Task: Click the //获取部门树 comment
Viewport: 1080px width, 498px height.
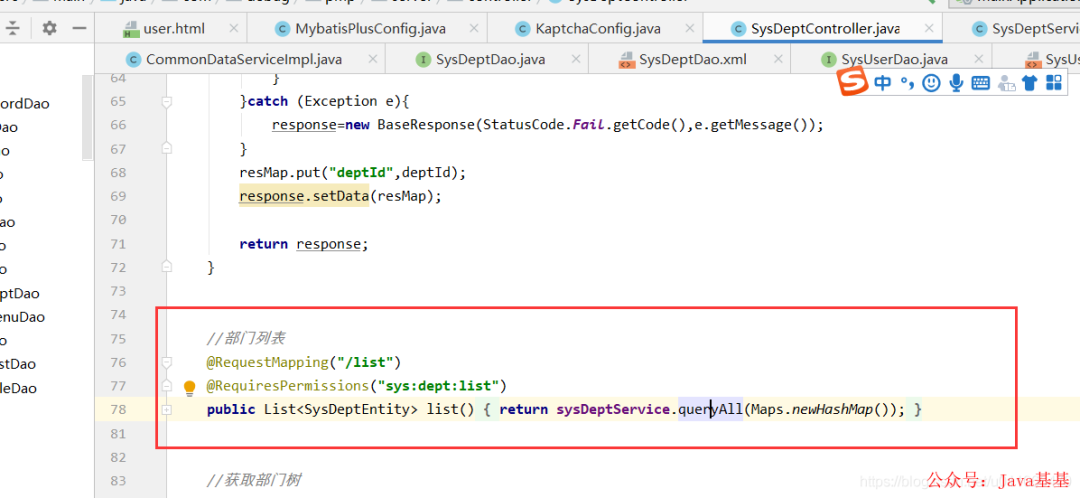Action: click(253, 481)
